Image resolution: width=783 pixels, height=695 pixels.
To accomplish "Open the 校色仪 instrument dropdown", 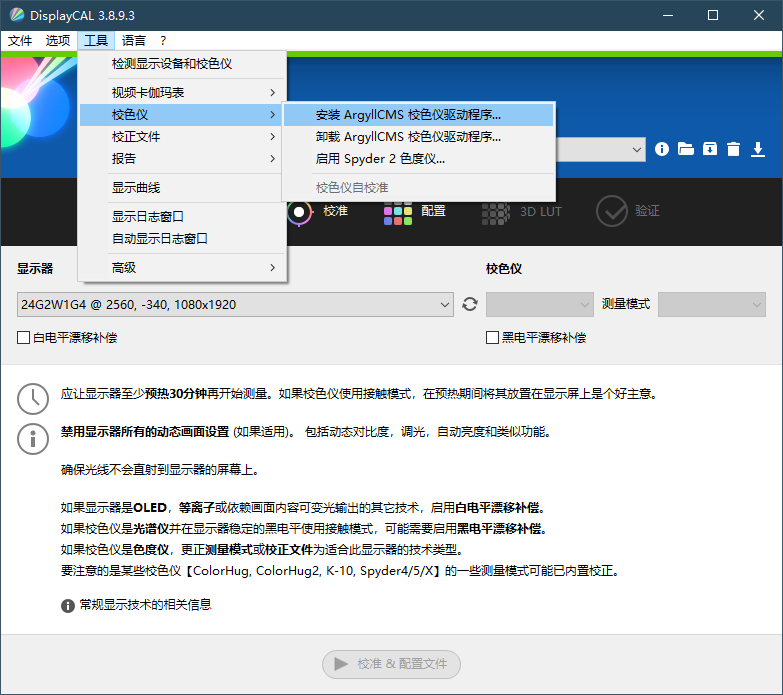I will pos(540,305).
